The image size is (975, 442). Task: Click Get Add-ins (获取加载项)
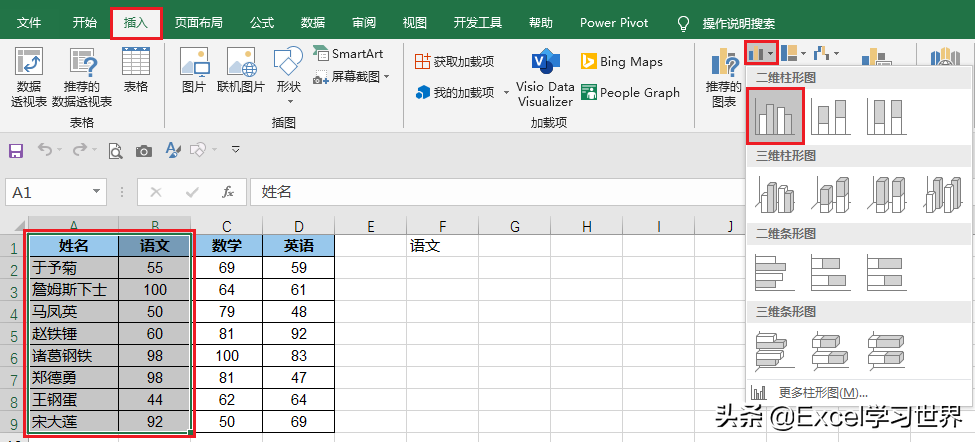click(x=455, y=62)
